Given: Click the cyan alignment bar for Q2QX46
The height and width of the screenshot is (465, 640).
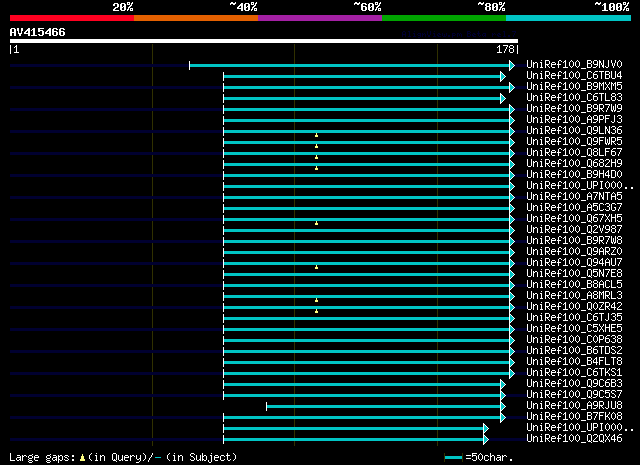Looking at the screenshot, I should (353, 440).
